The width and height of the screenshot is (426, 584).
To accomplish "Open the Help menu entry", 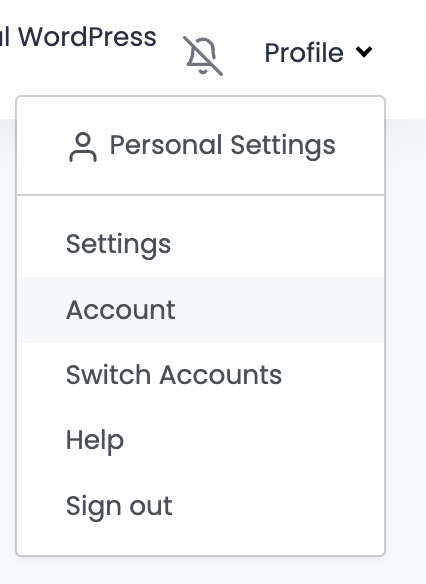I will (x=201, y=440).
